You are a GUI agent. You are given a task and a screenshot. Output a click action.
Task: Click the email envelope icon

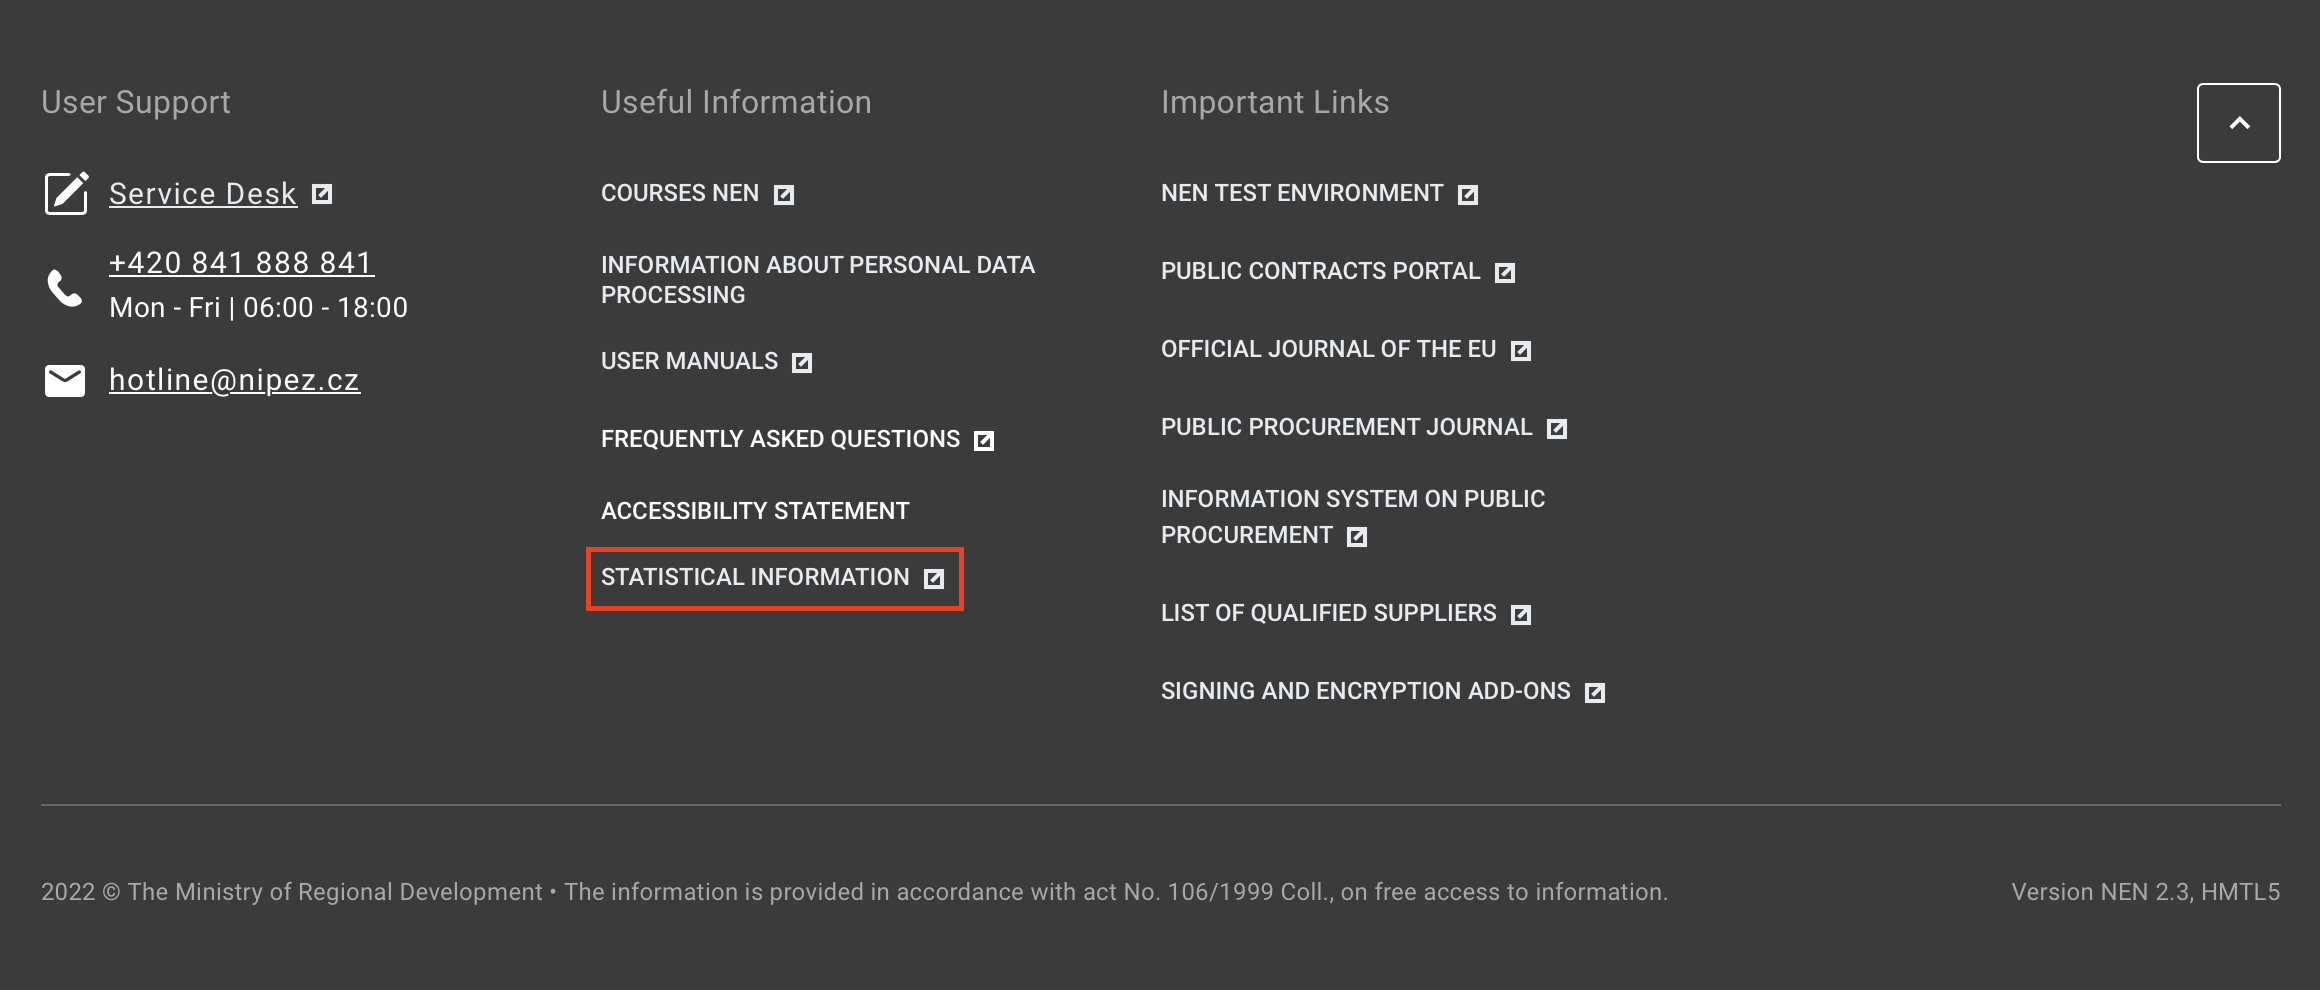pyautogui.click(x=65, y=381)
